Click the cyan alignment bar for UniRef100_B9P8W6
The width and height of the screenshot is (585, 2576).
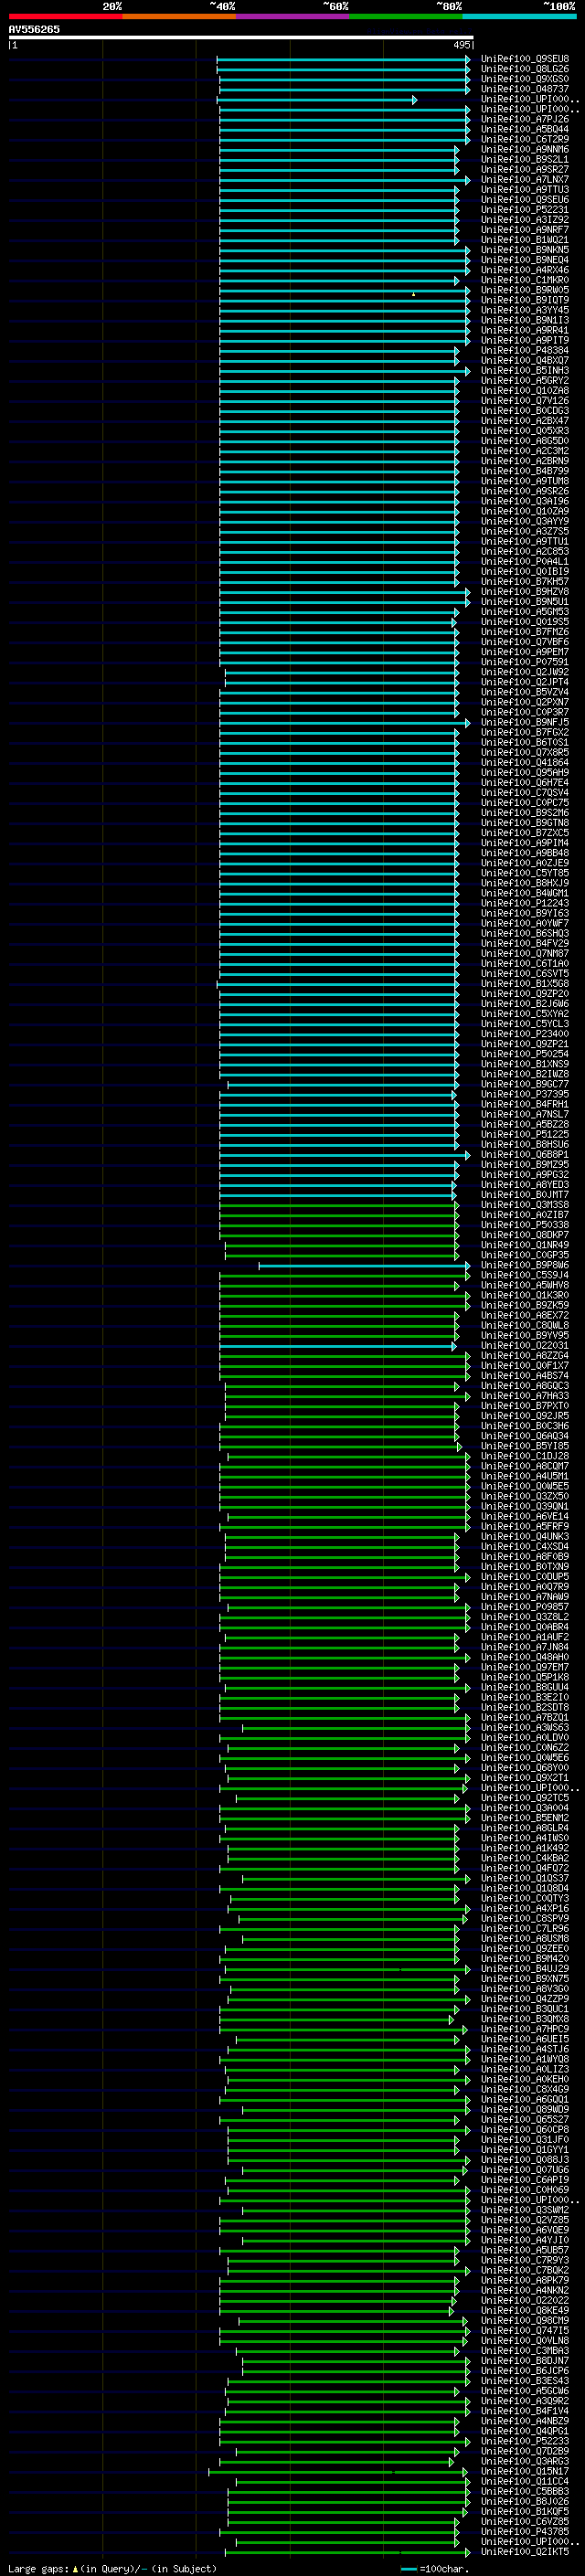click(x=365, y=1266)
